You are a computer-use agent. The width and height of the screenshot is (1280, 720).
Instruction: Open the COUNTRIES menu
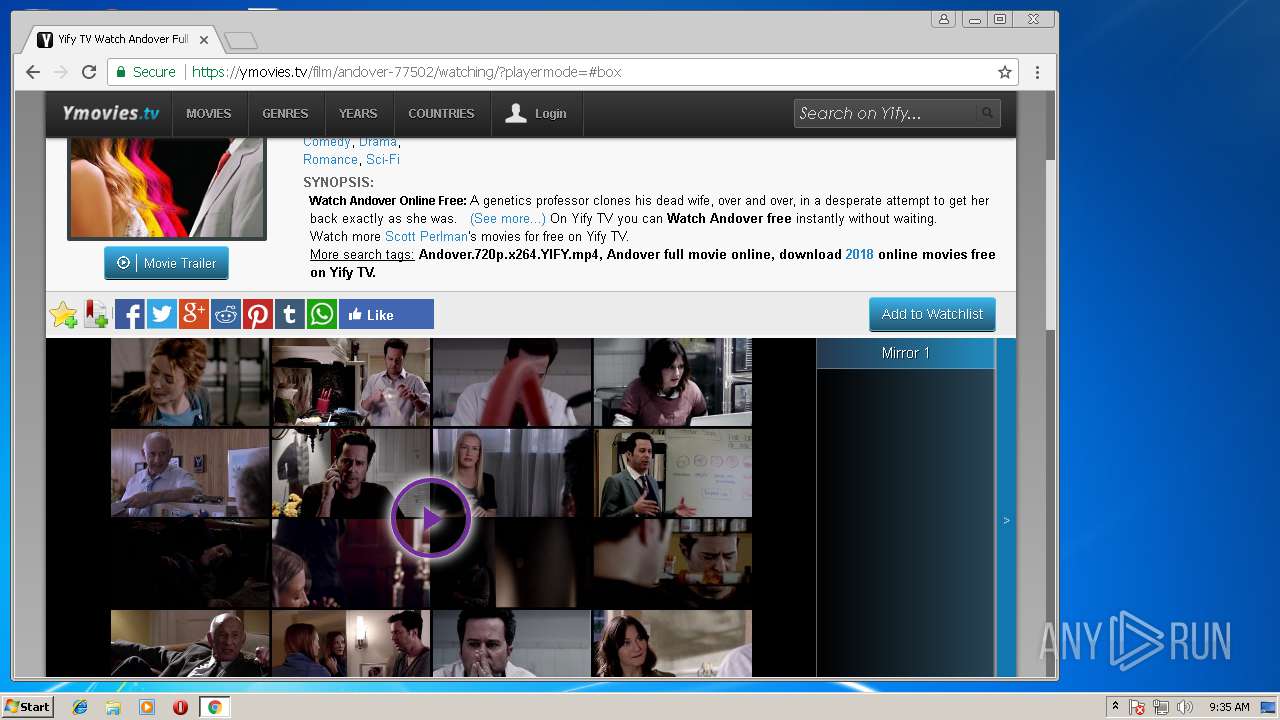pyautogui.click(x=441, y=114)
